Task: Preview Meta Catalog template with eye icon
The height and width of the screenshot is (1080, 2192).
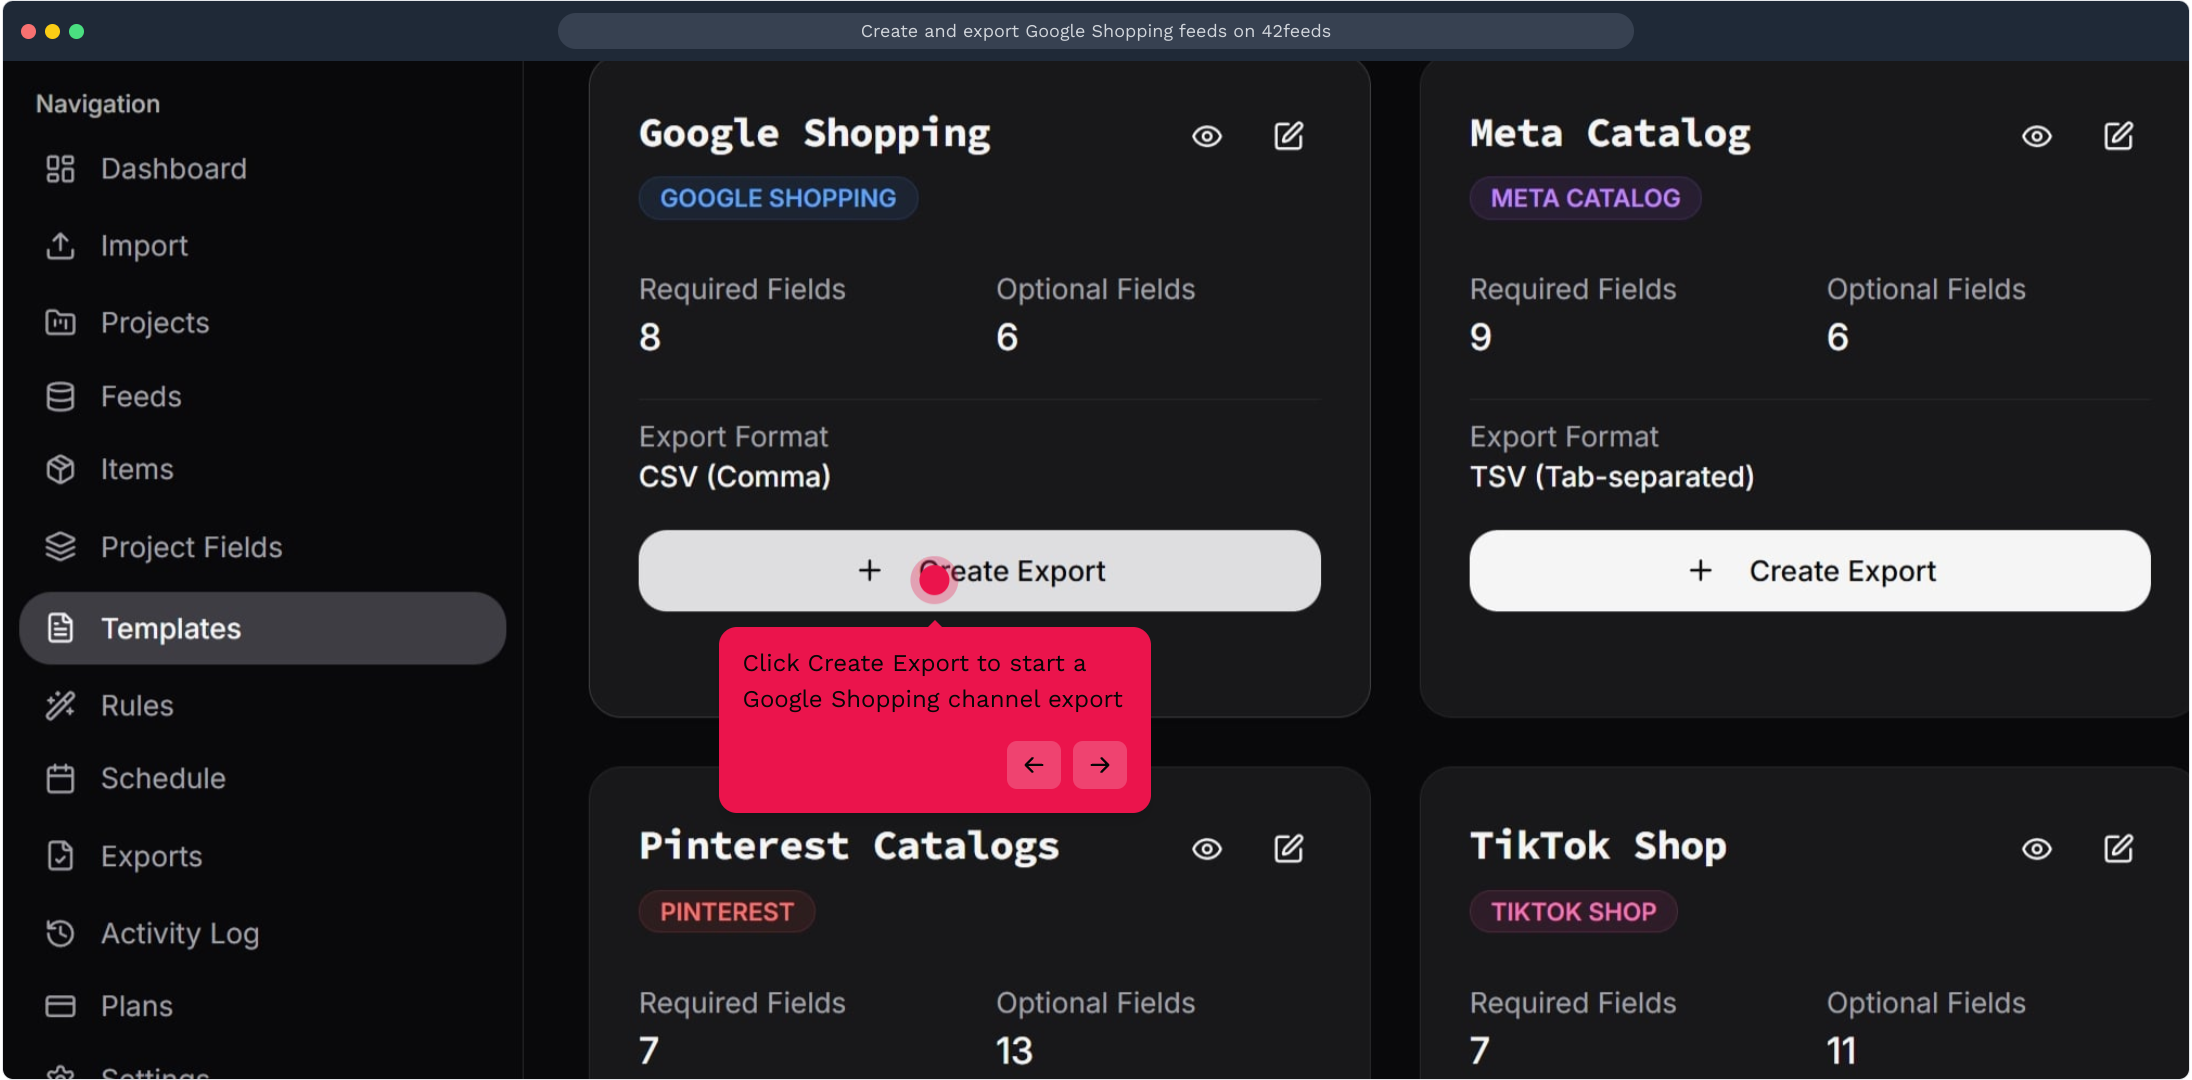Action: (x=2037, y=136)
